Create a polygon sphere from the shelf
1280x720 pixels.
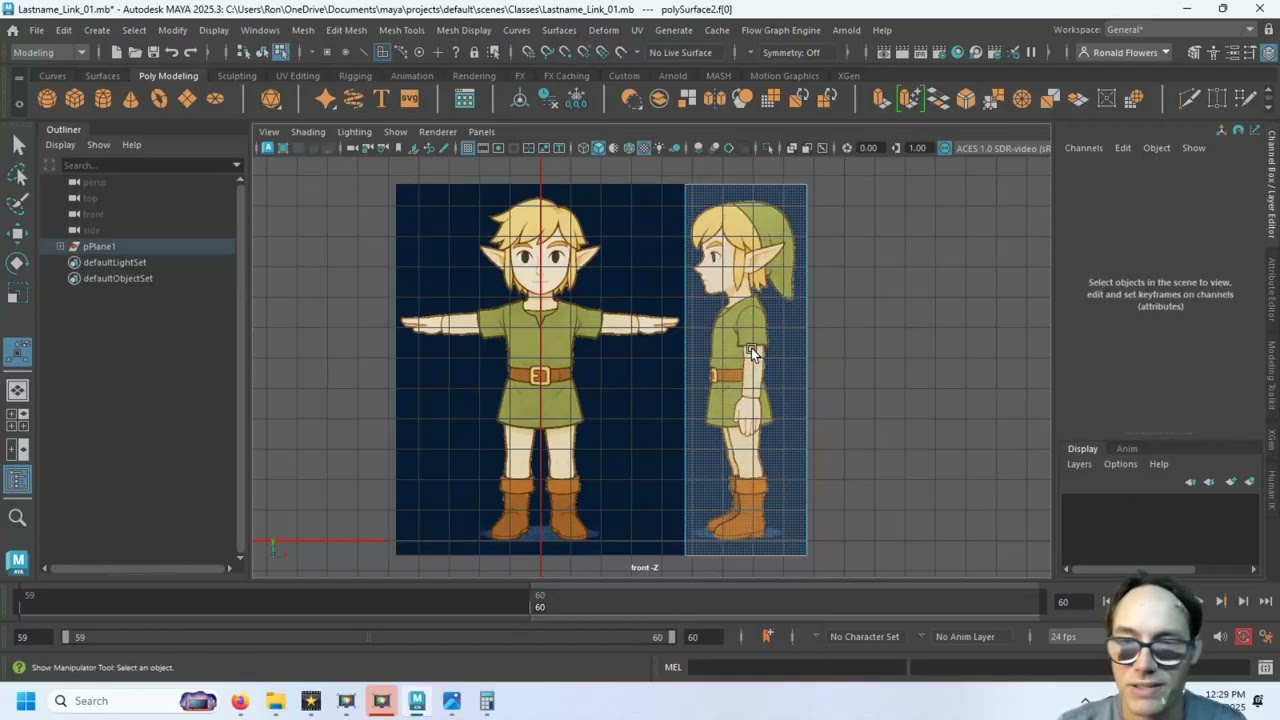(x=47, y=98)
